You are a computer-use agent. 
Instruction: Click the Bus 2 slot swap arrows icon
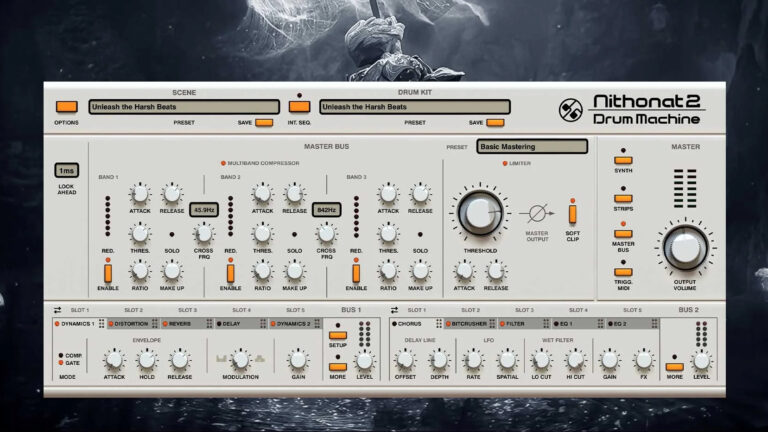coord(394,310)
